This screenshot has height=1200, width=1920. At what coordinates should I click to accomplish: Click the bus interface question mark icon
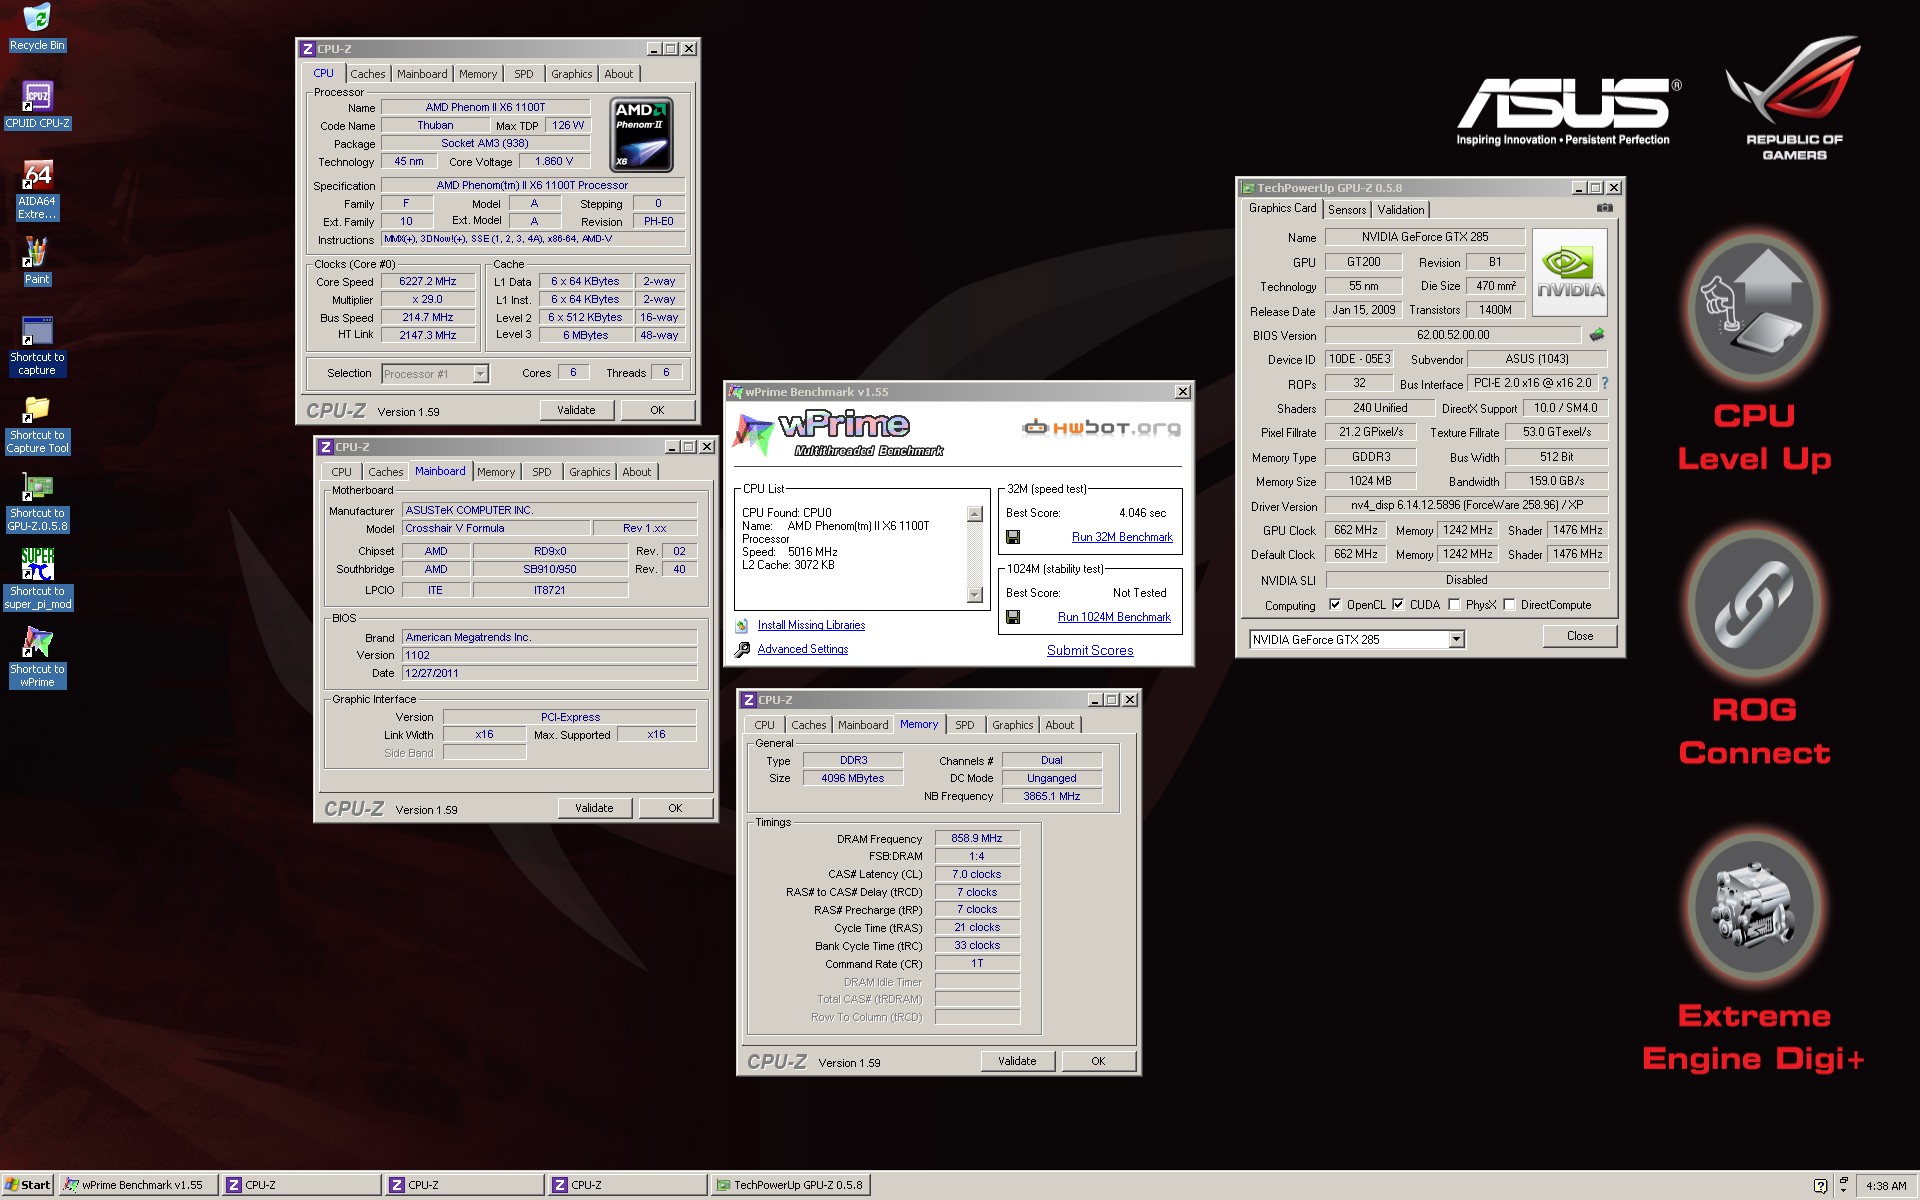click(x=1605, y=383)
